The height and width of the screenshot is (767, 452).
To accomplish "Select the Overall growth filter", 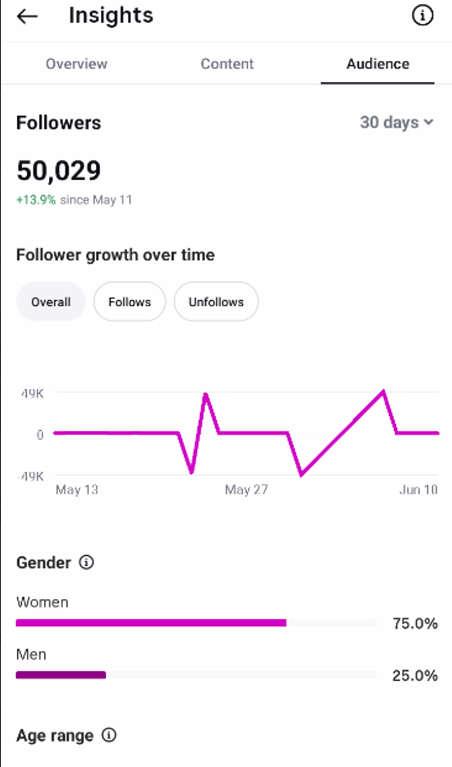I will pos(51,302).
